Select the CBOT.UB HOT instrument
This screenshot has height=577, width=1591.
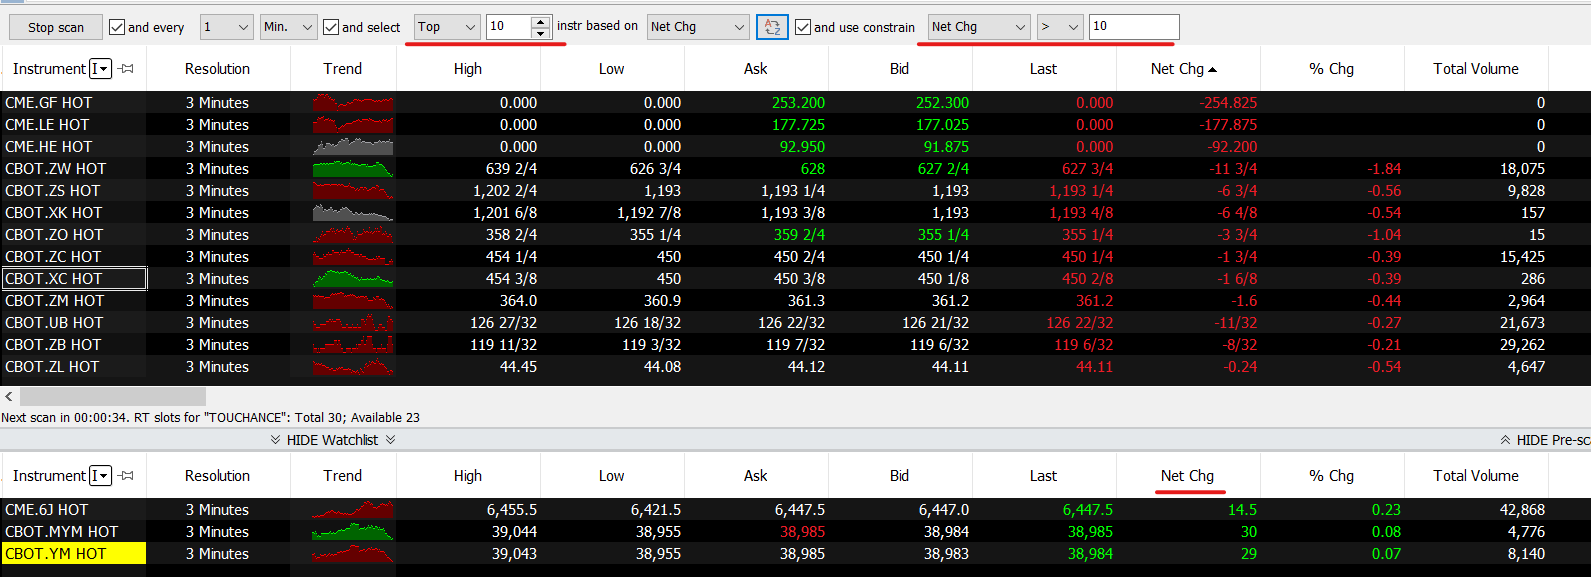coord(54,323)
